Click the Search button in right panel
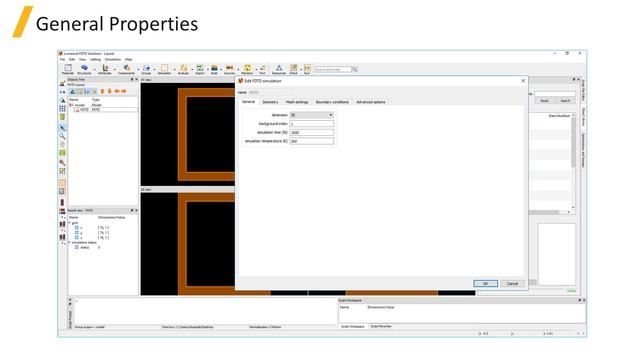Screen dimensions: 640x360 (x=565, y=100)
